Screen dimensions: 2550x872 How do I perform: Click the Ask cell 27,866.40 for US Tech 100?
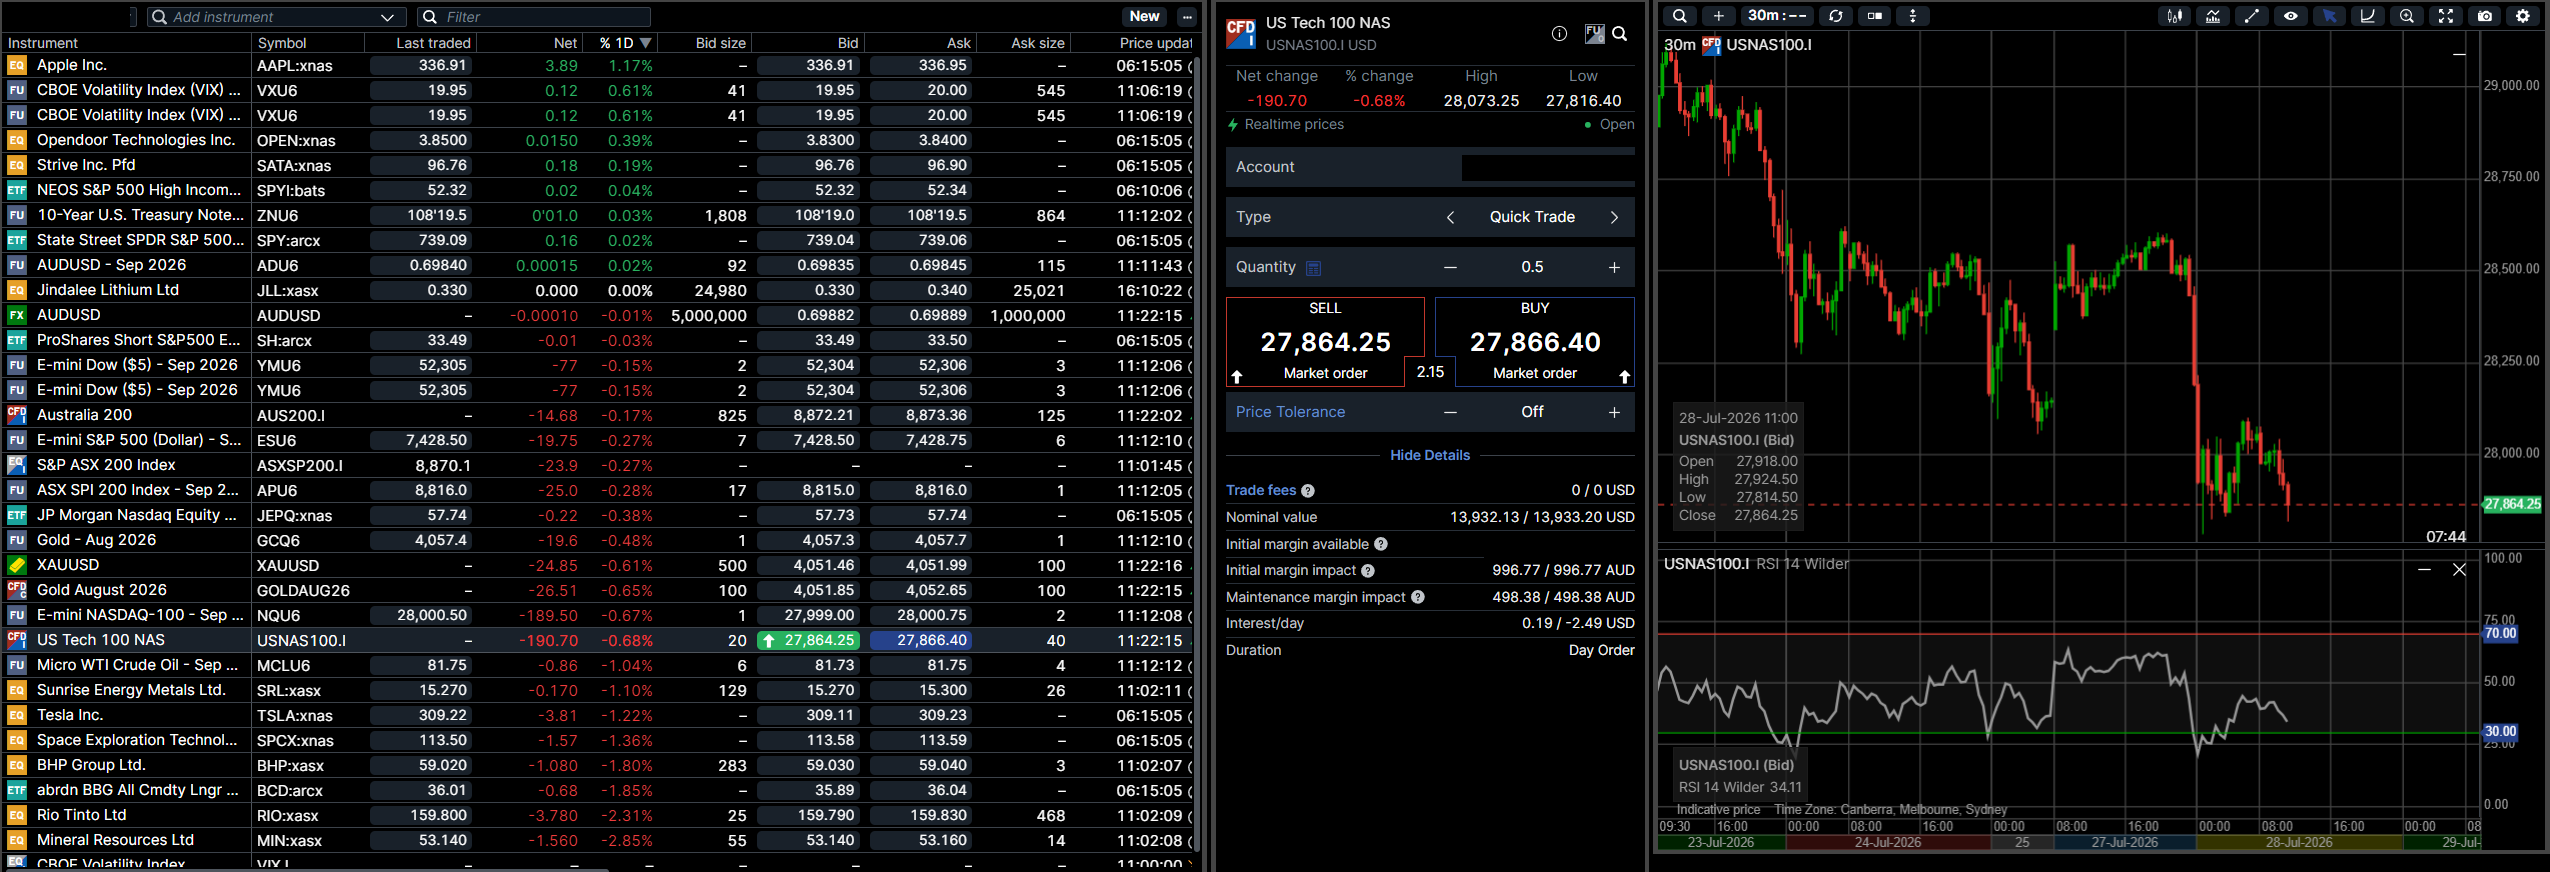(921, 640)
